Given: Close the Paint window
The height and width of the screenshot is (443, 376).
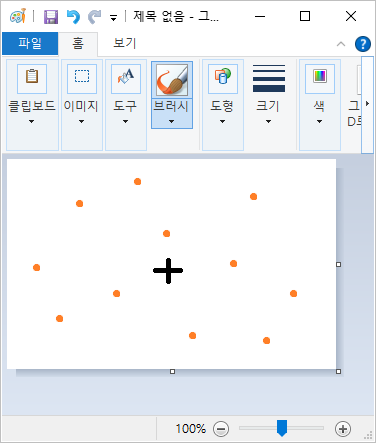Looking at the screenshot, I should coord(351,16).
